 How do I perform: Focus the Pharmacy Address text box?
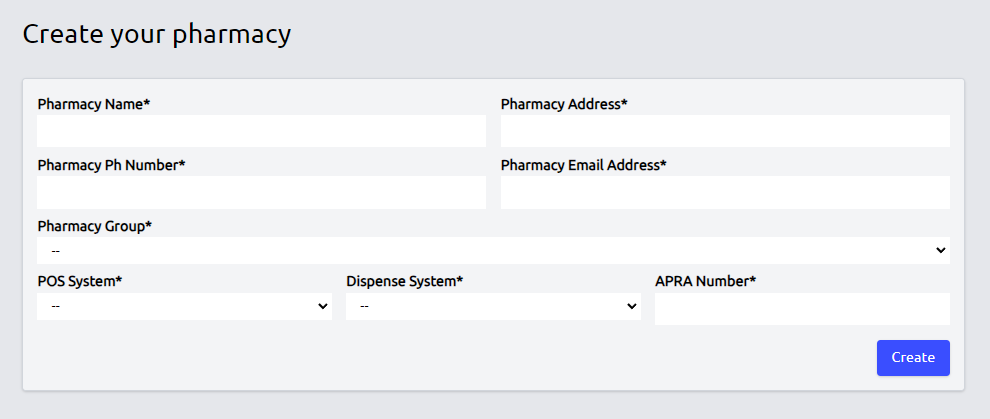(725, 131)
